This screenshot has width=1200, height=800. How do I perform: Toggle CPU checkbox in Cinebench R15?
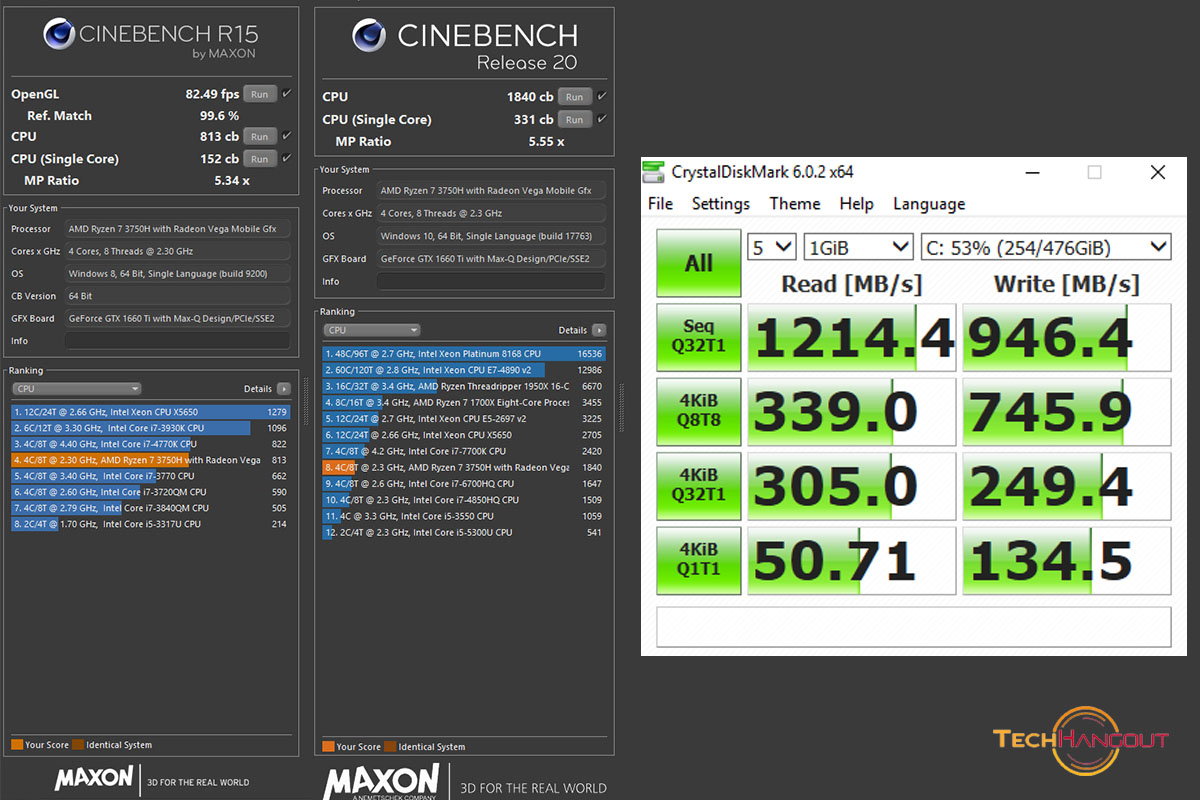click(x=287, y=136)
